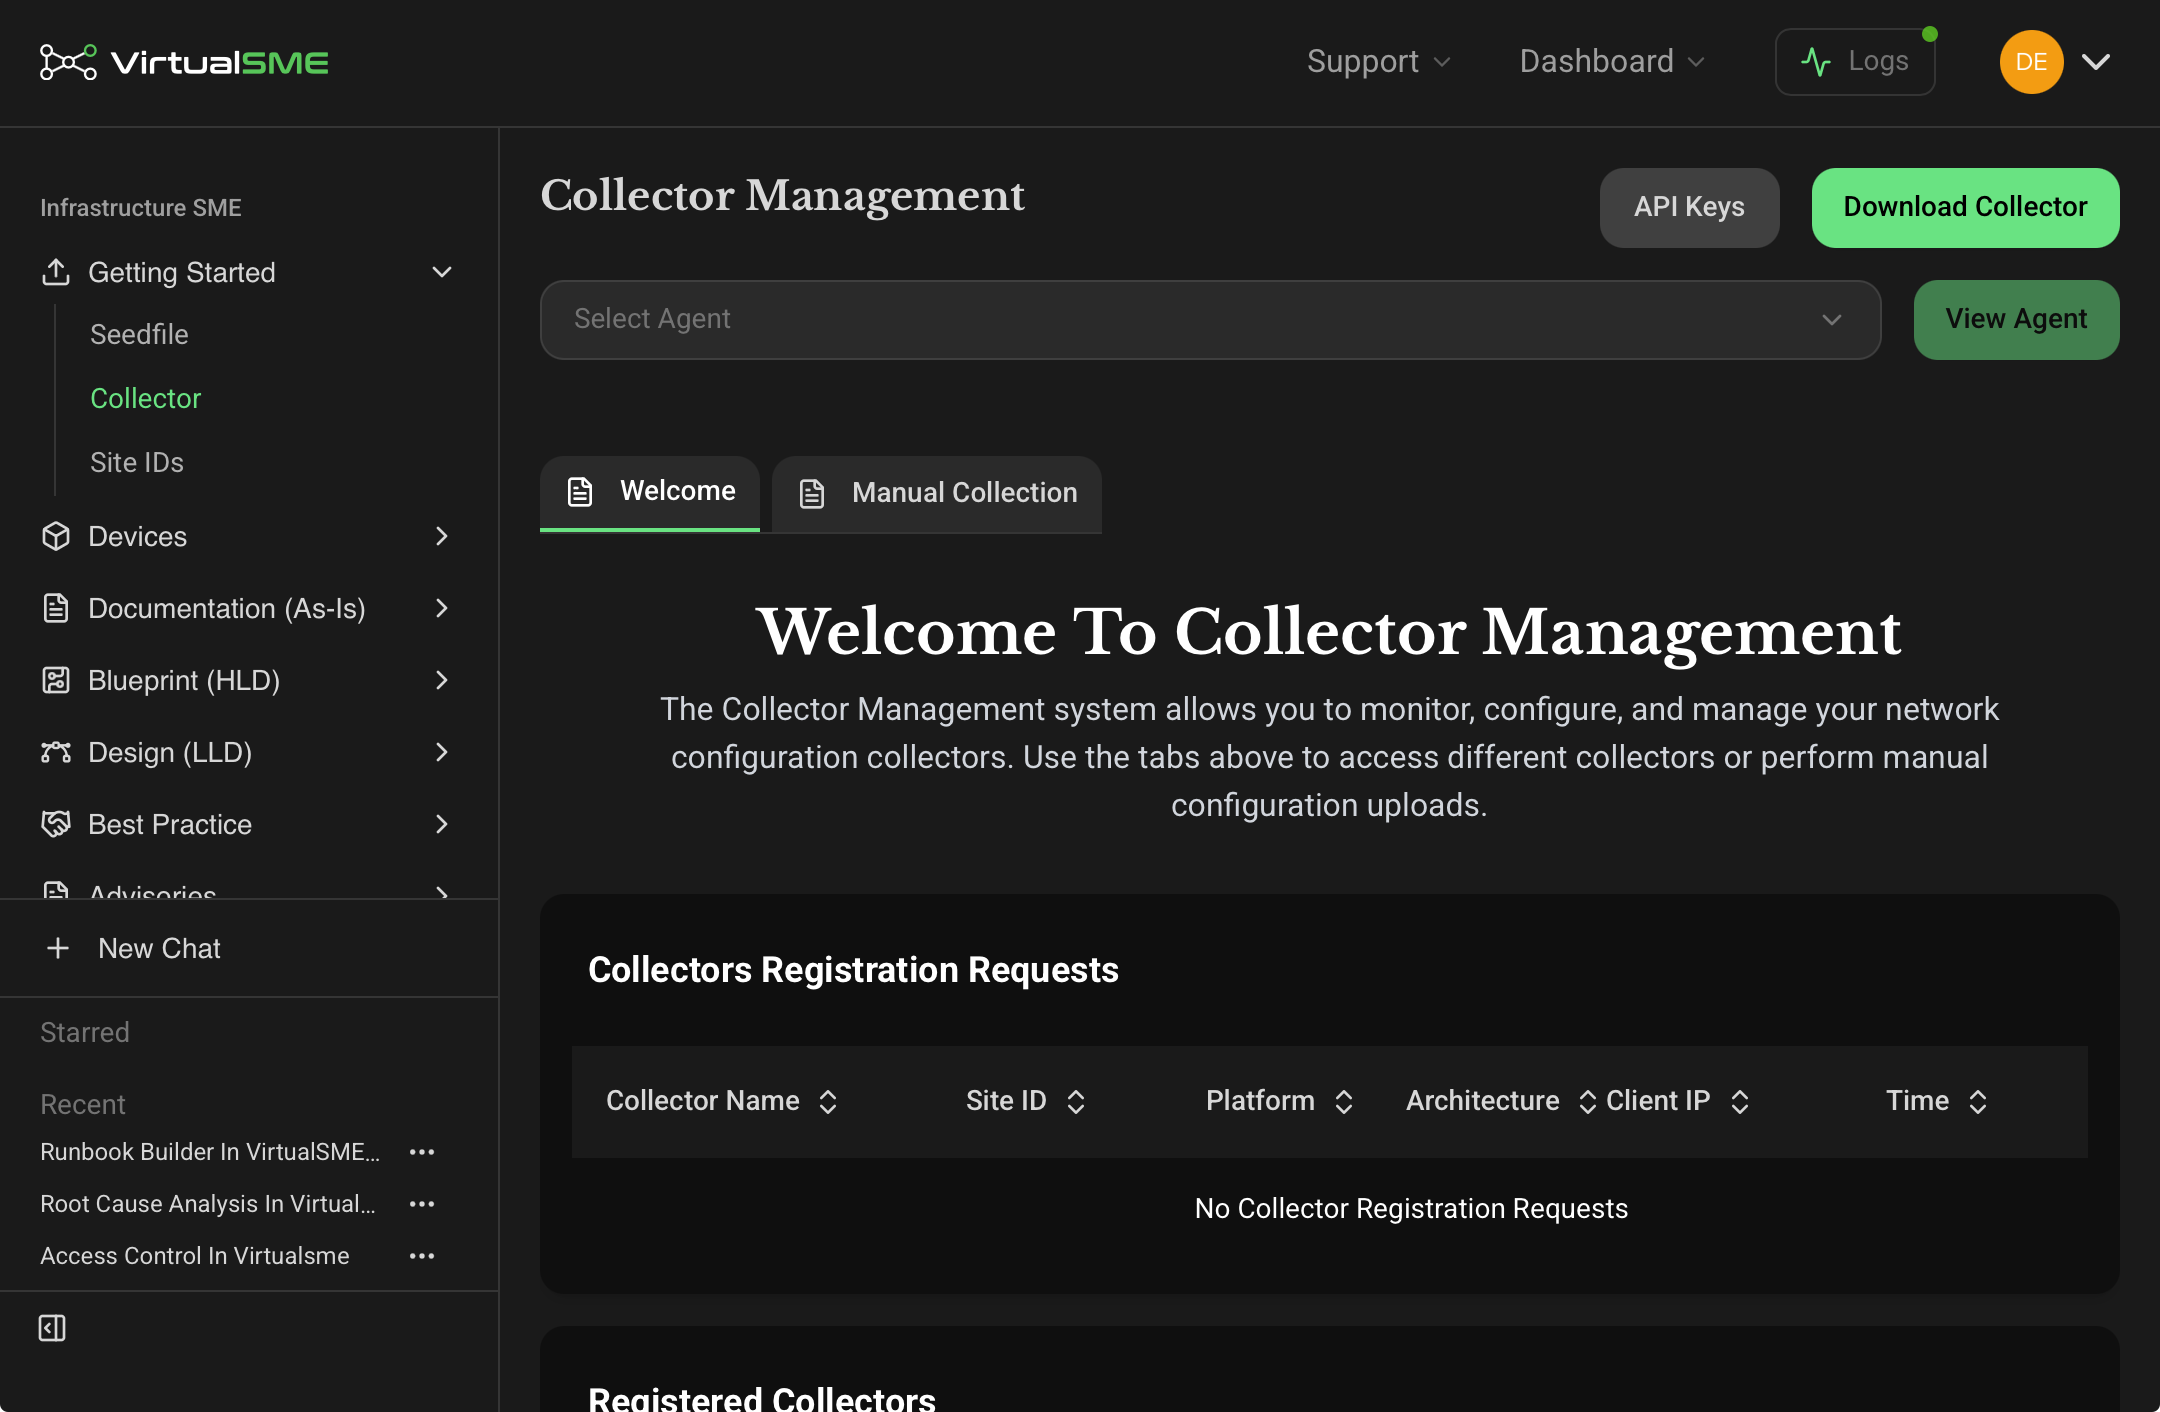Screen dimensions: 2160x1412
Task: Click the Logs activity pulse icon
Action: 1816,62
